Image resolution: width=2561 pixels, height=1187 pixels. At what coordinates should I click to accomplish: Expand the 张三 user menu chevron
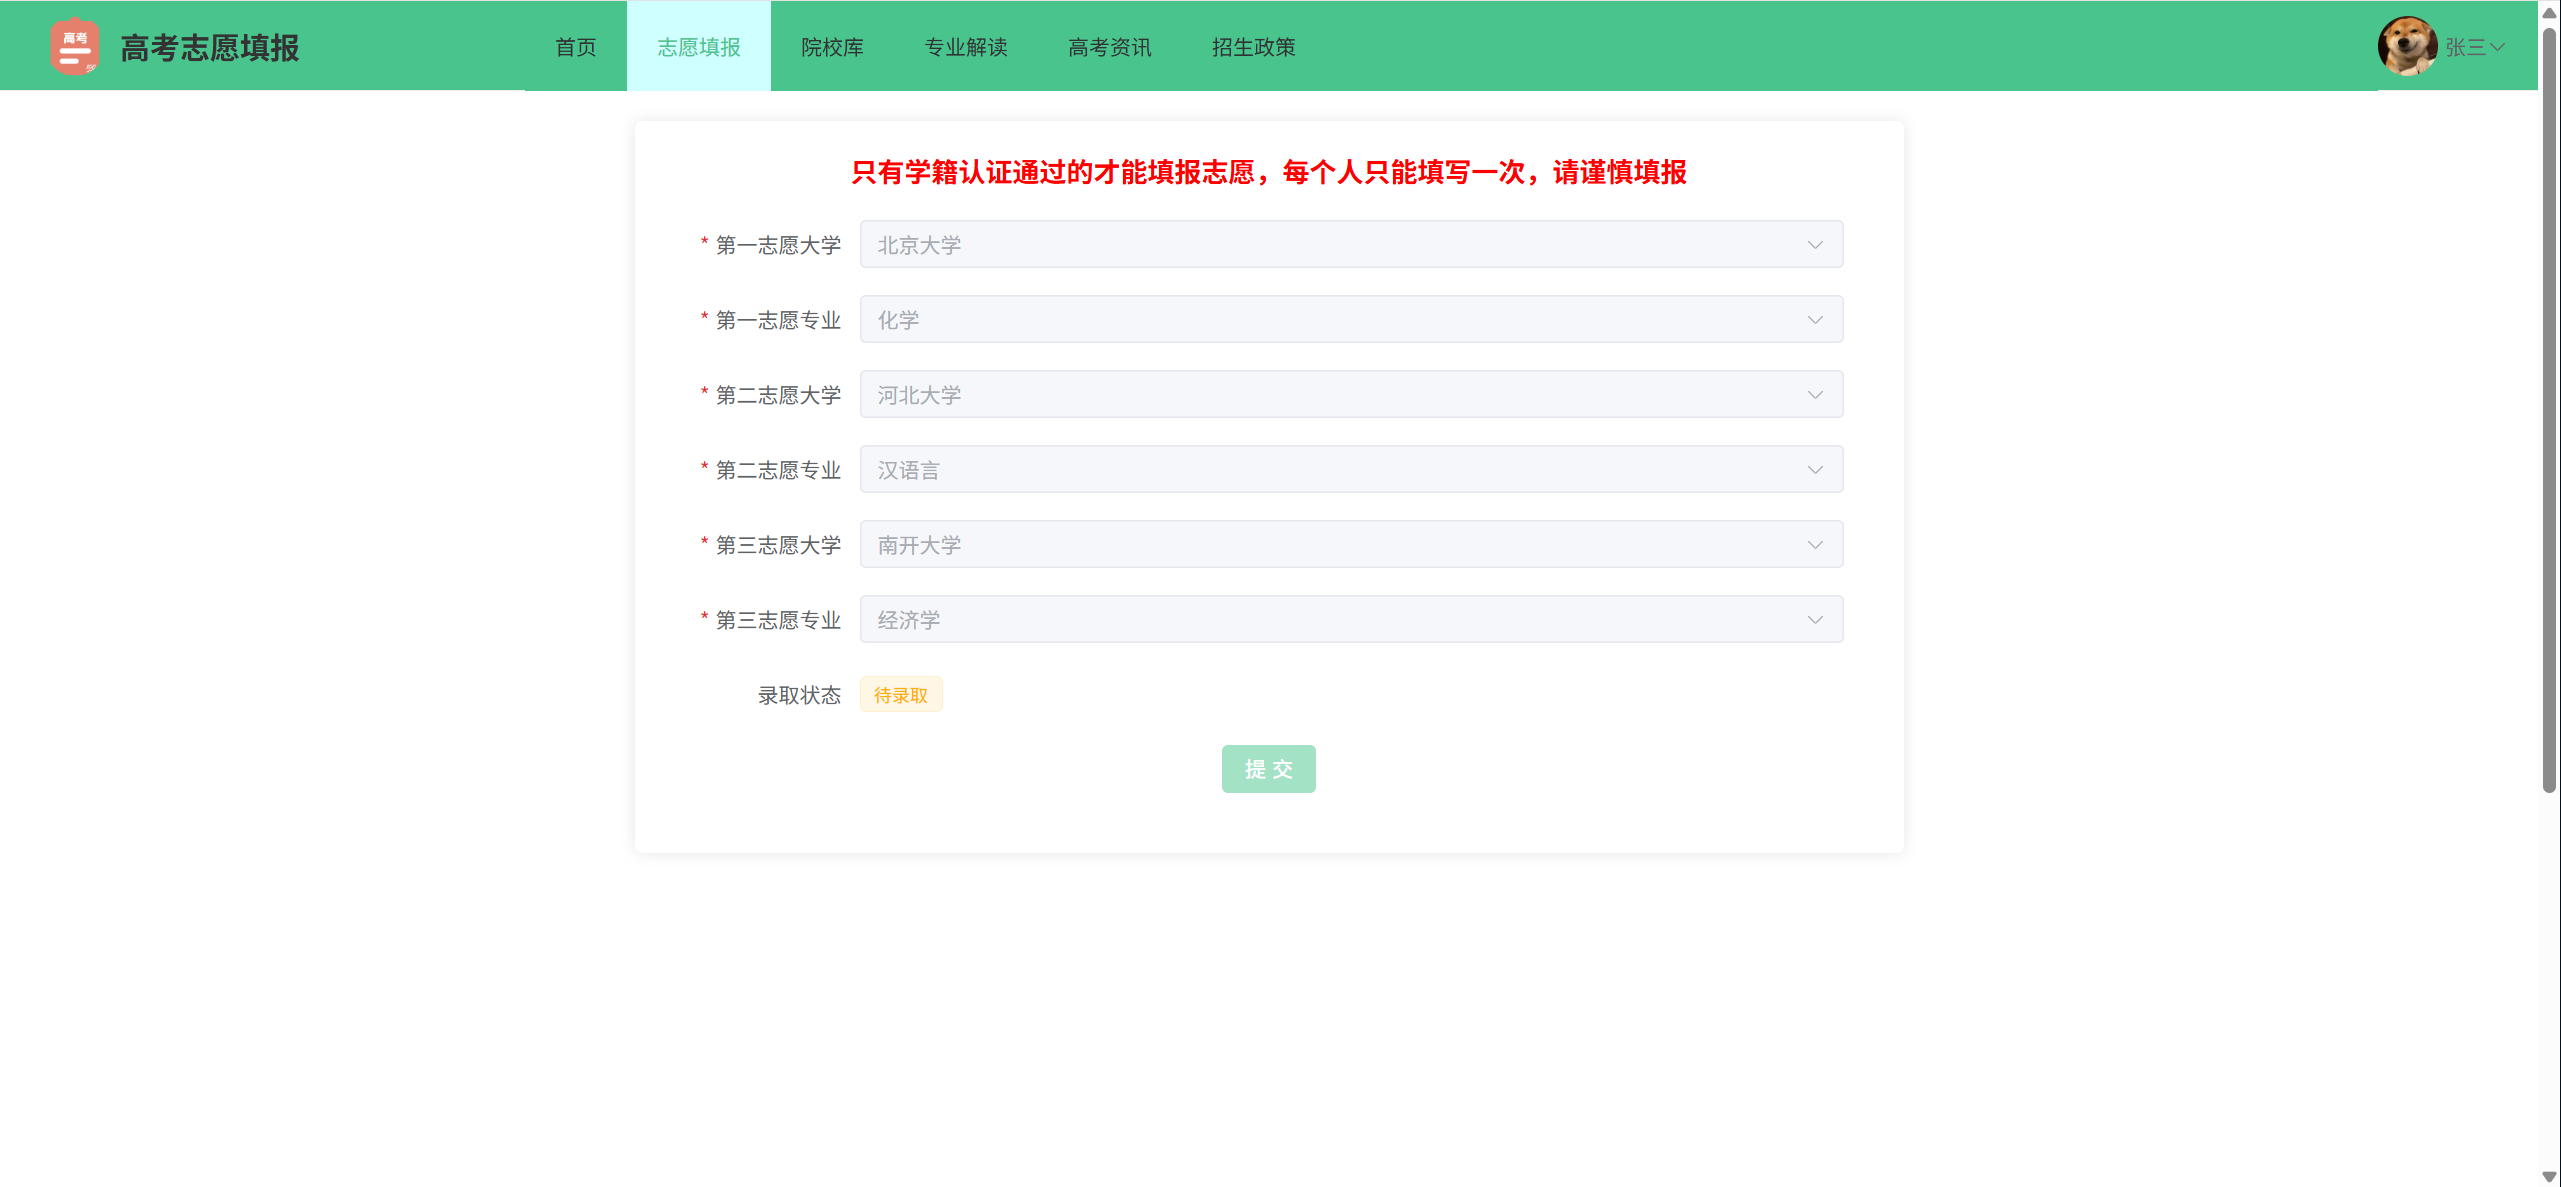pyautogui.click(x=2498, y=47)
